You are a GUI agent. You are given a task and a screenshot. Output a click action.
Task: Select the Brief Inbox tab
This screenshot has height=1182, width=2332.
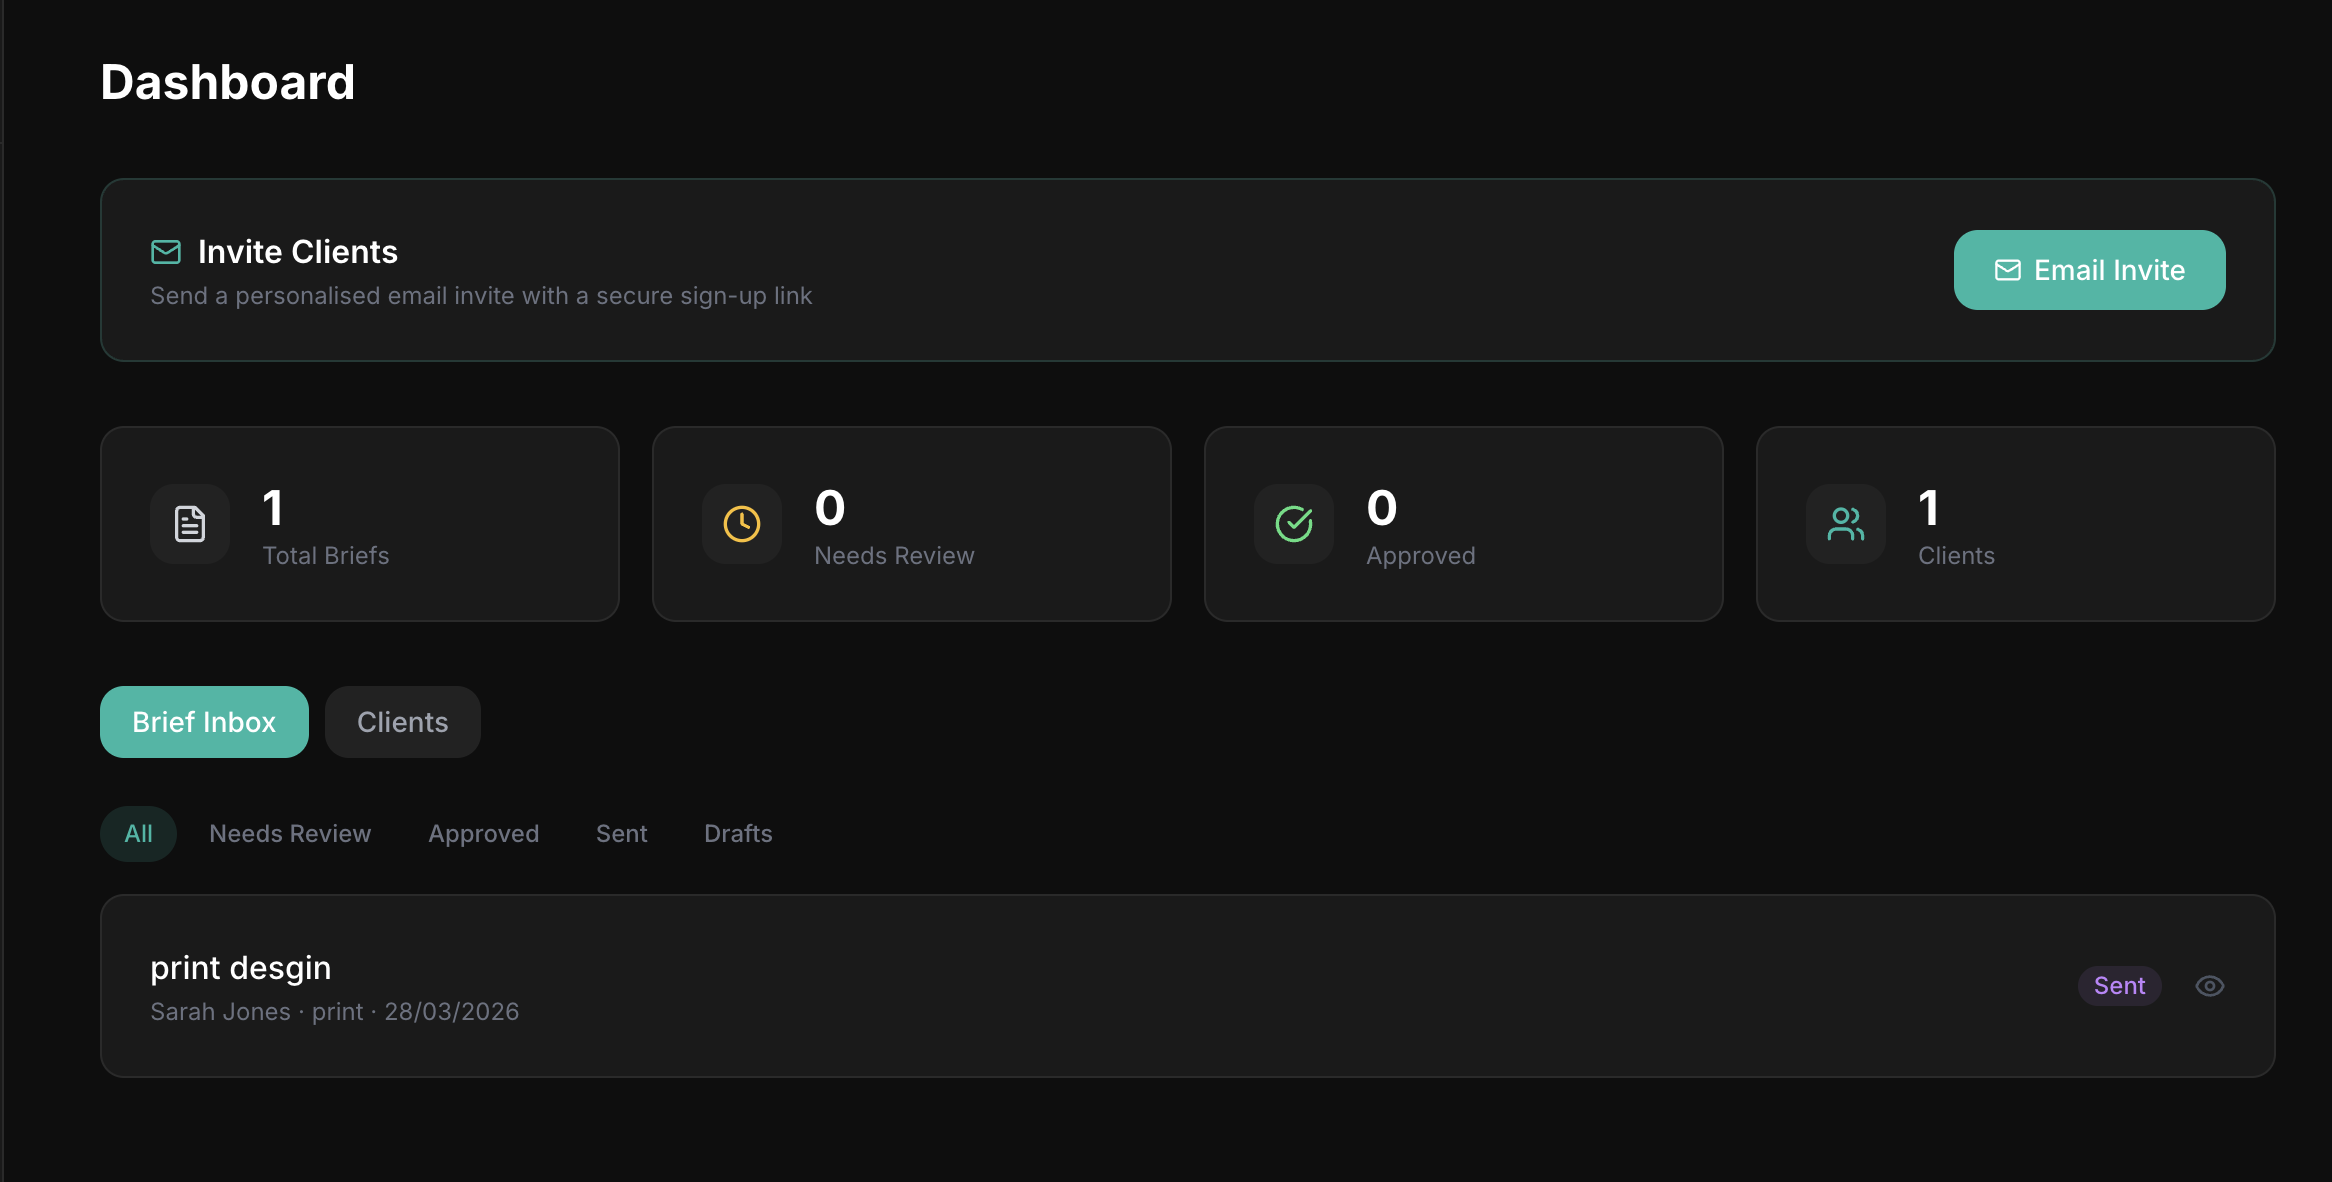pos(204,722)
